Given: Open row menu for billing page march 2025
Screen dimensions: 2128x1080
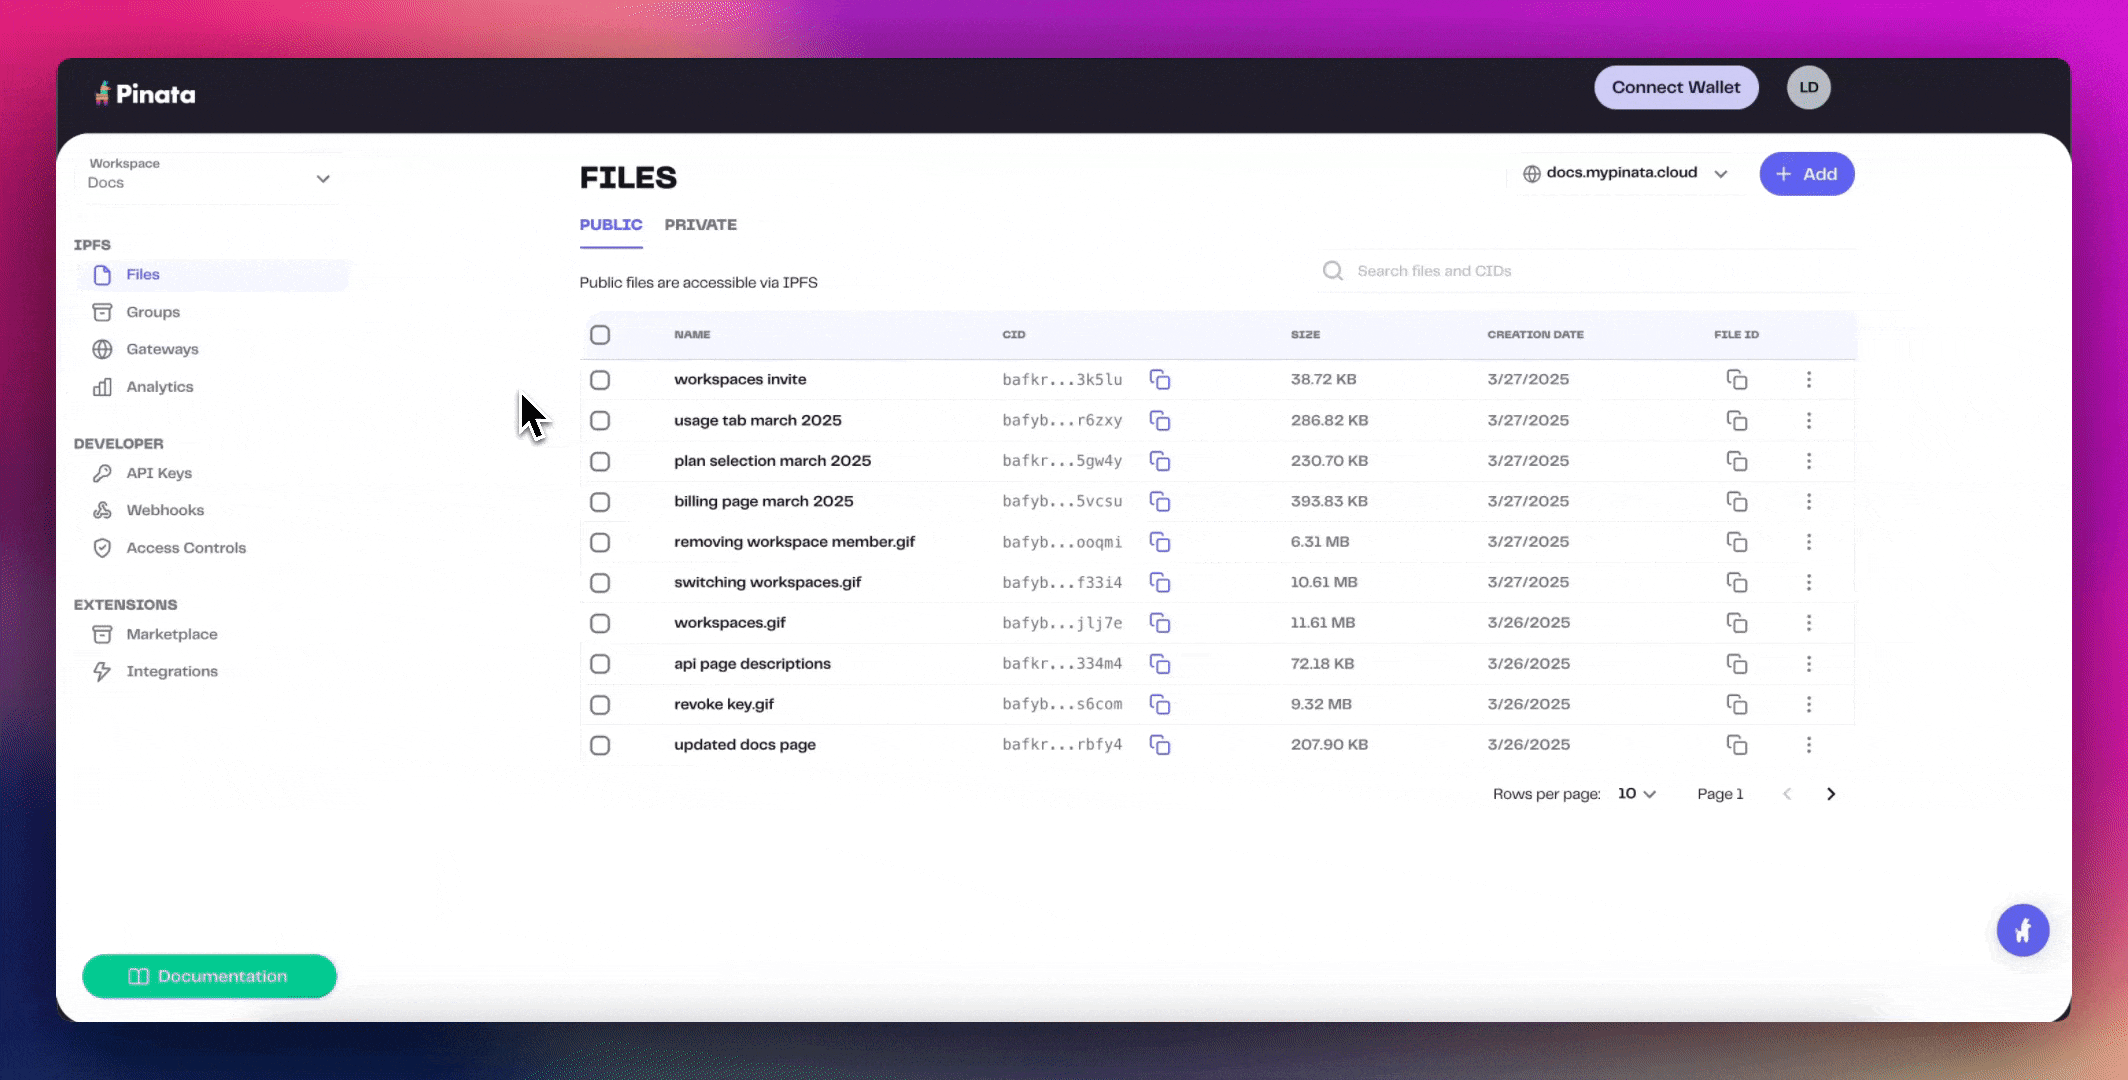Looking at the screenshot, I should point(1809,502).
